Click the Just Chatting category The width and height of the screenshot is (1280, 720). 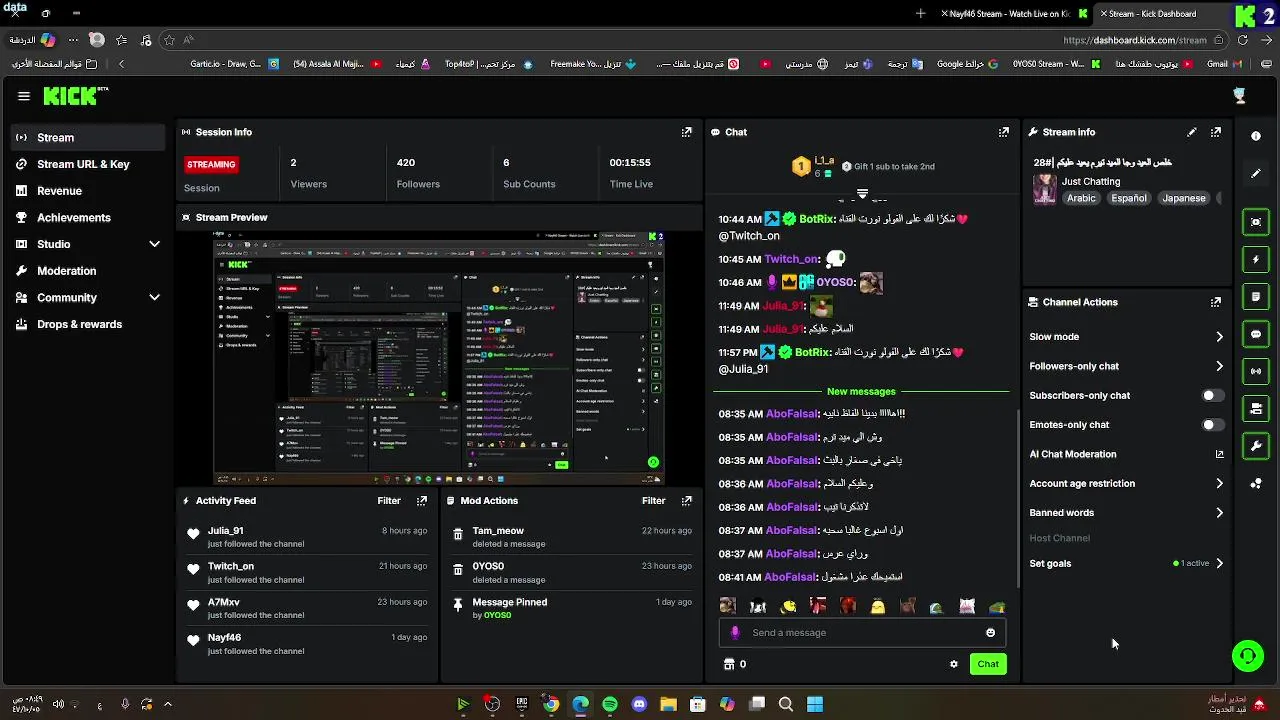coord(1091,182)
